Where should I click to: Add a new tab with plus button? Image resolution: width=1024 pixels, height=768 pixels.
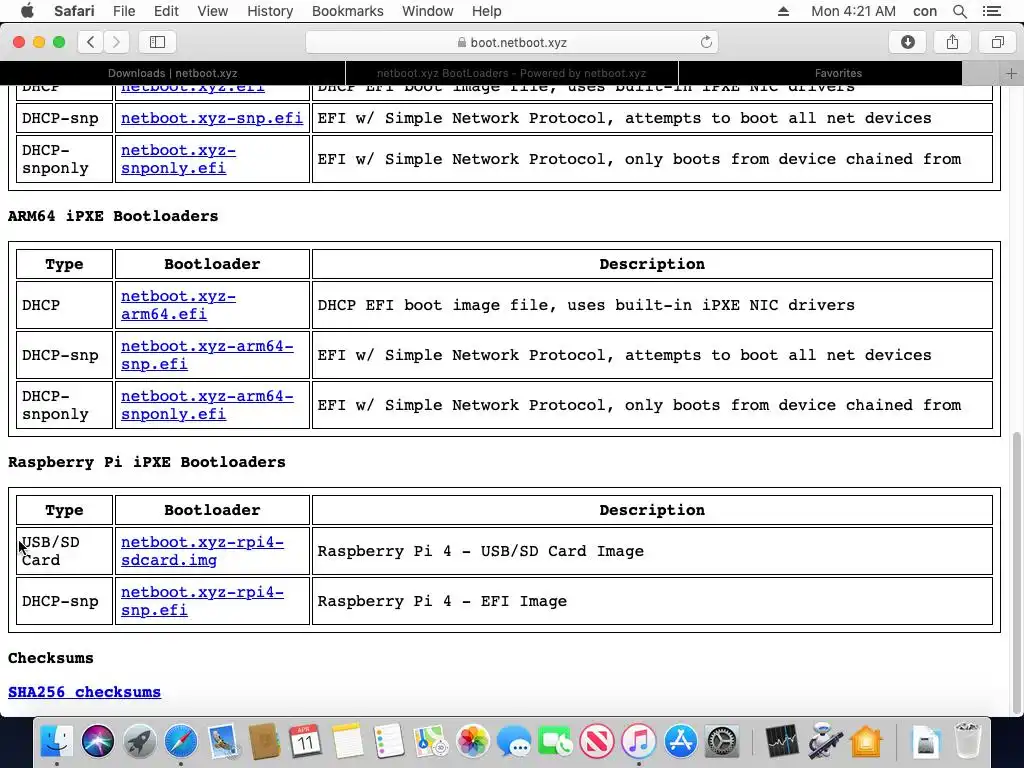(1011, 73)
